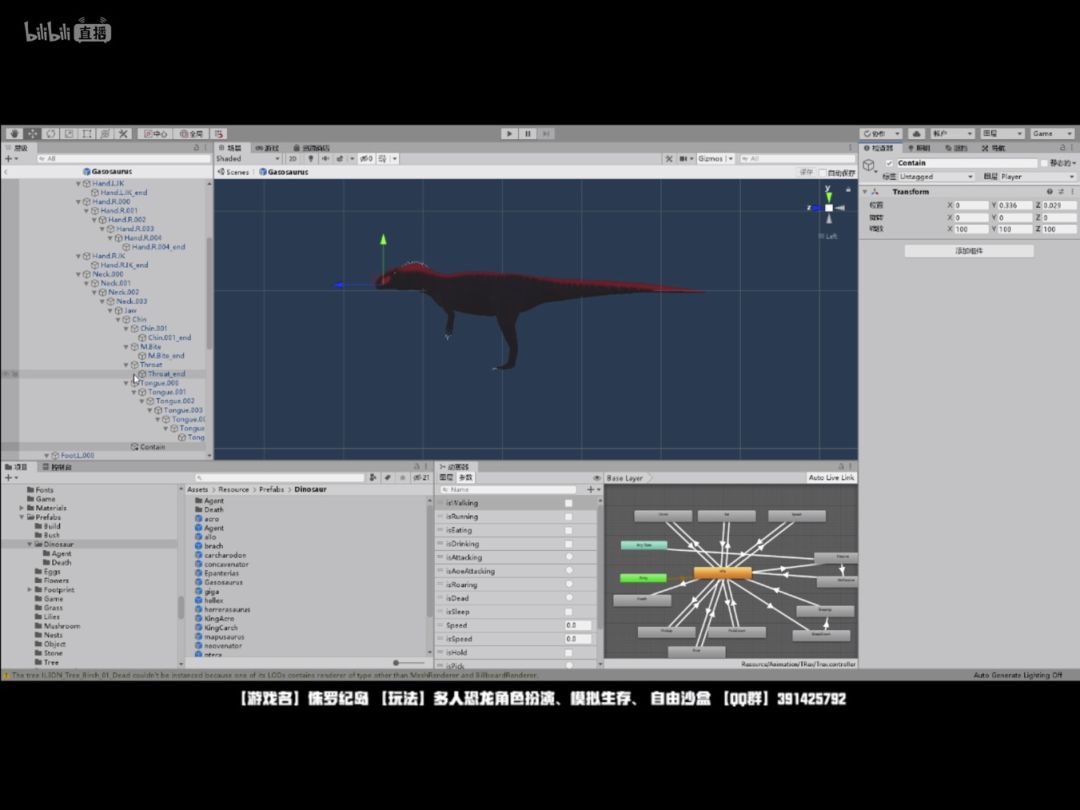Select the combined Transform tool
The height and width of the screenshot is (810, 1080).
(105, 134)
